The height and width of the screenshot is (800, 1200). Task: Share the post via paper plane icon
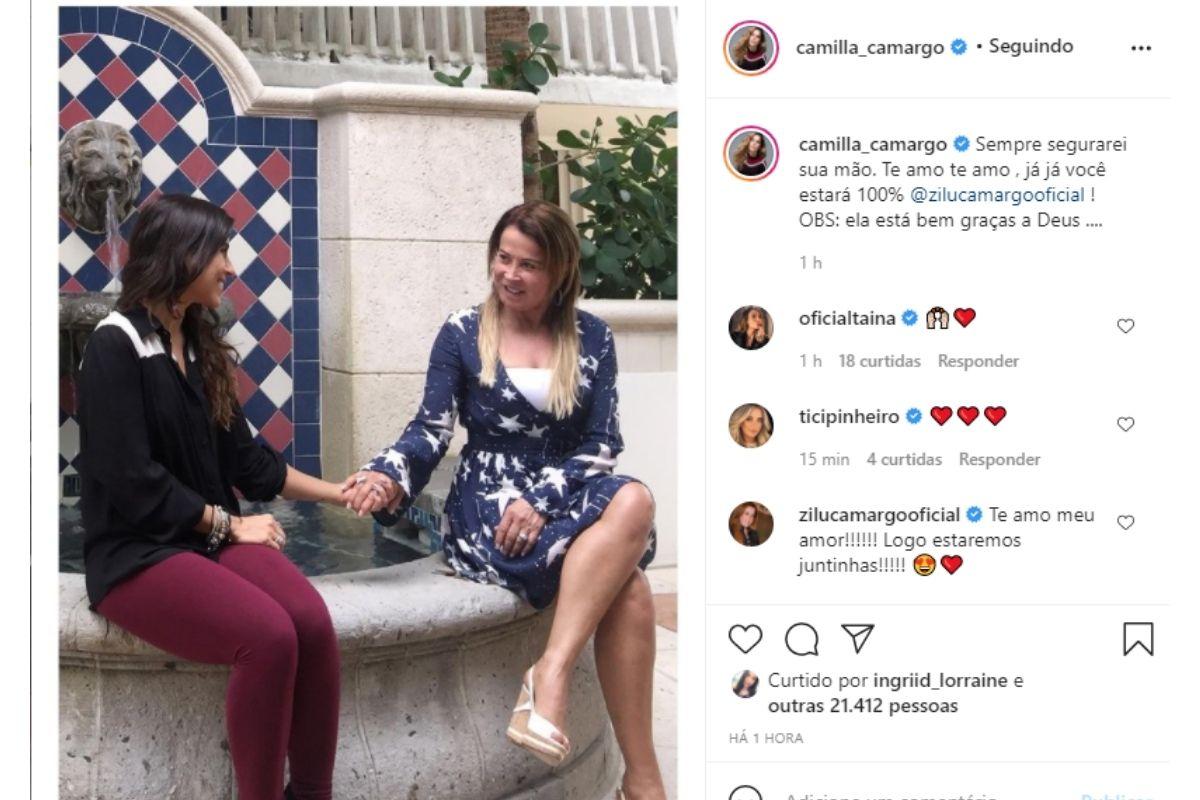click(857, 638)
